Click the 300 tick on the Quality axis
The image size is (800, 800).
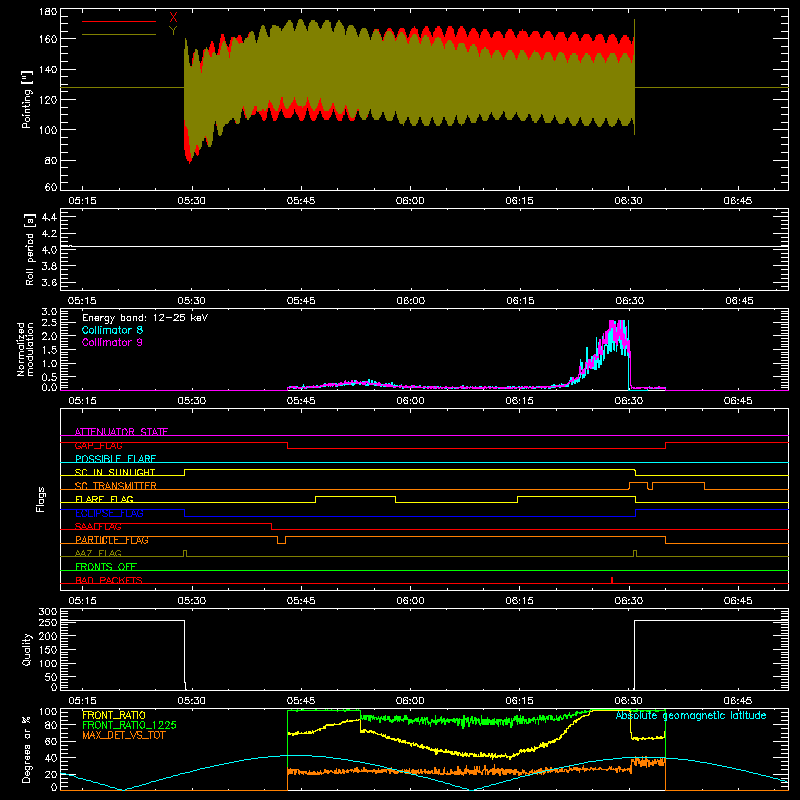[48, 612]
